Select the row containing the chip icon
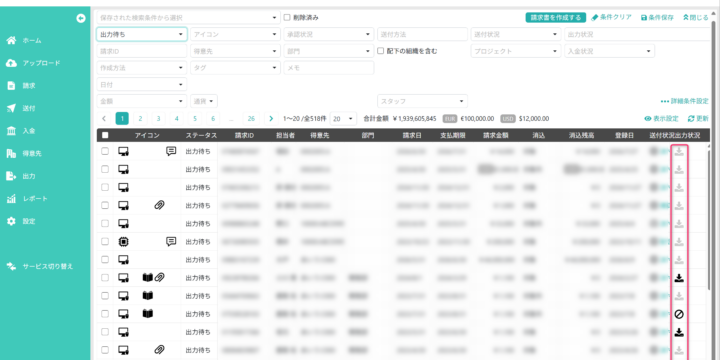The height and width of the screenshot is (360, 720). coord(105,242)
